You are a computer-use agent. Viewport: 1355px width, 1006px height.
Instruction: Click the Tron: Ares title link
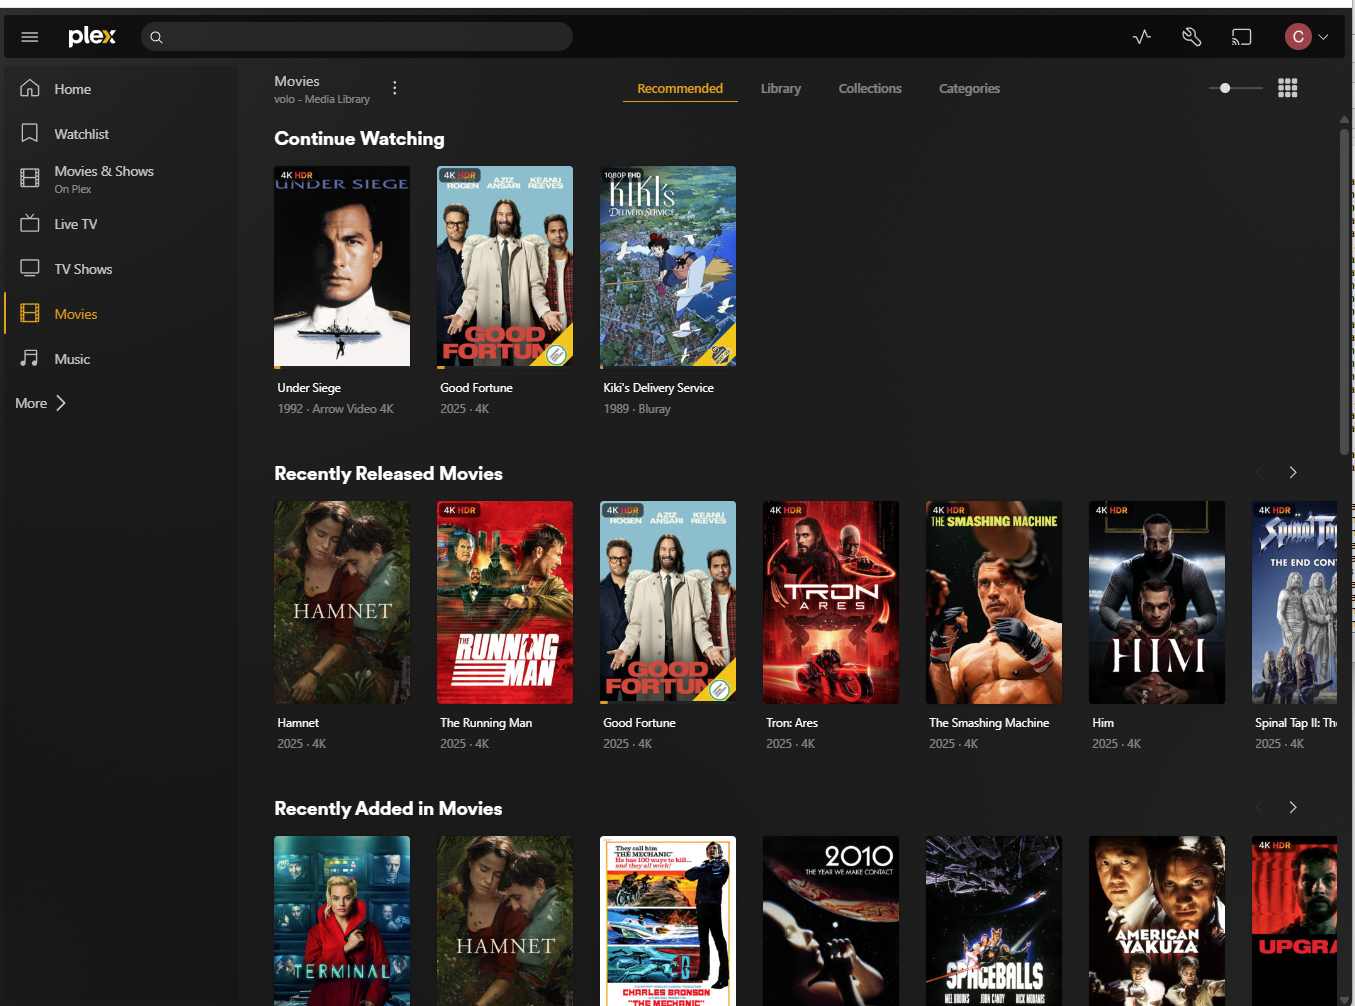(792, 723)
